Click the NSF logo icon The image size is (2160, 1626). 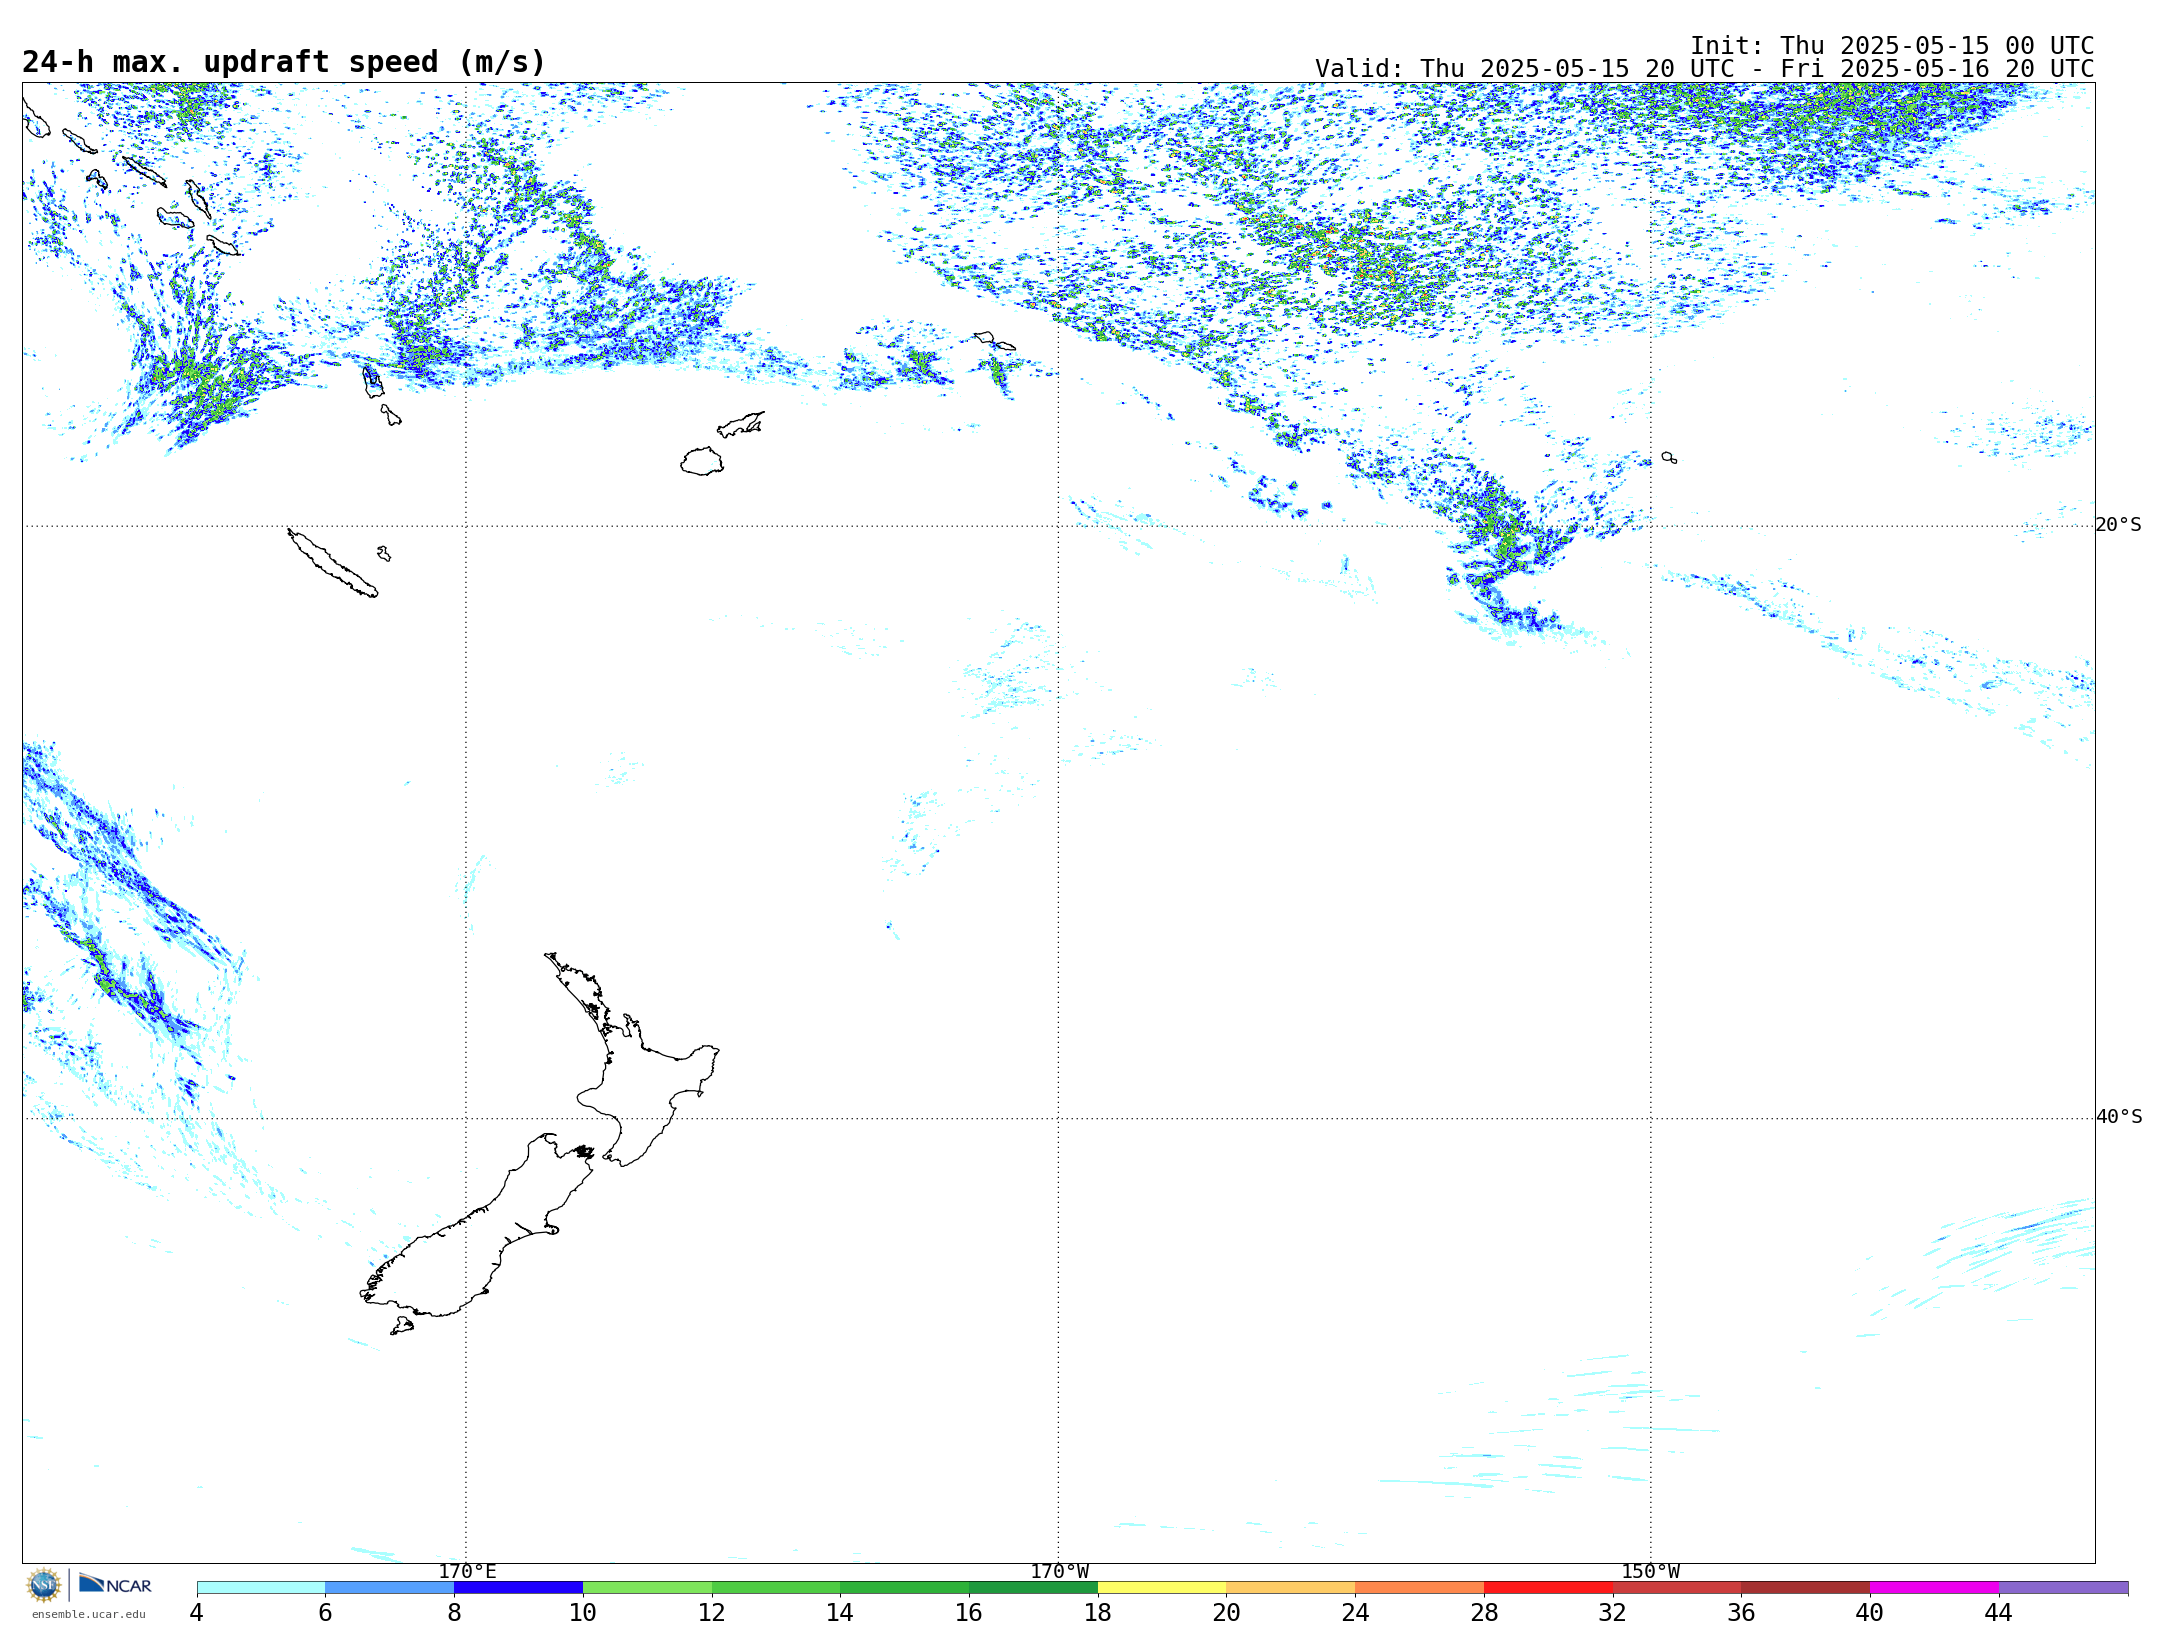point(44,1585)
